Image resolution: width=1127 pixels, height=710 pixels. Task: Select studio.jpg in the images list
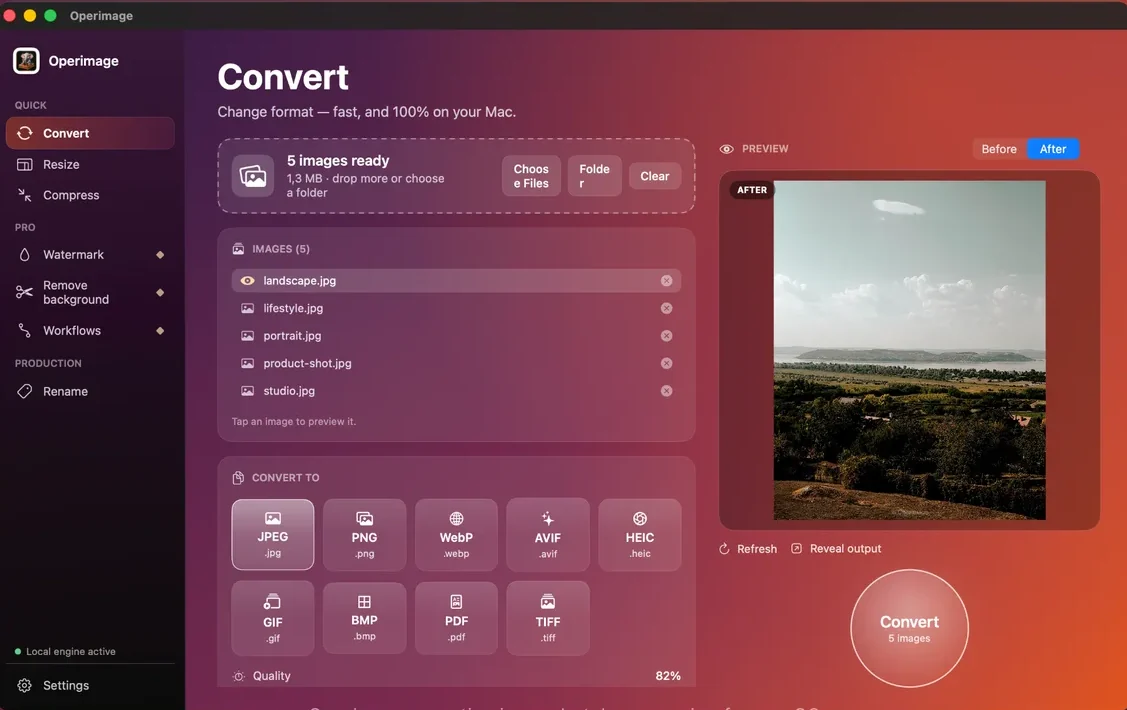[456, 391]
